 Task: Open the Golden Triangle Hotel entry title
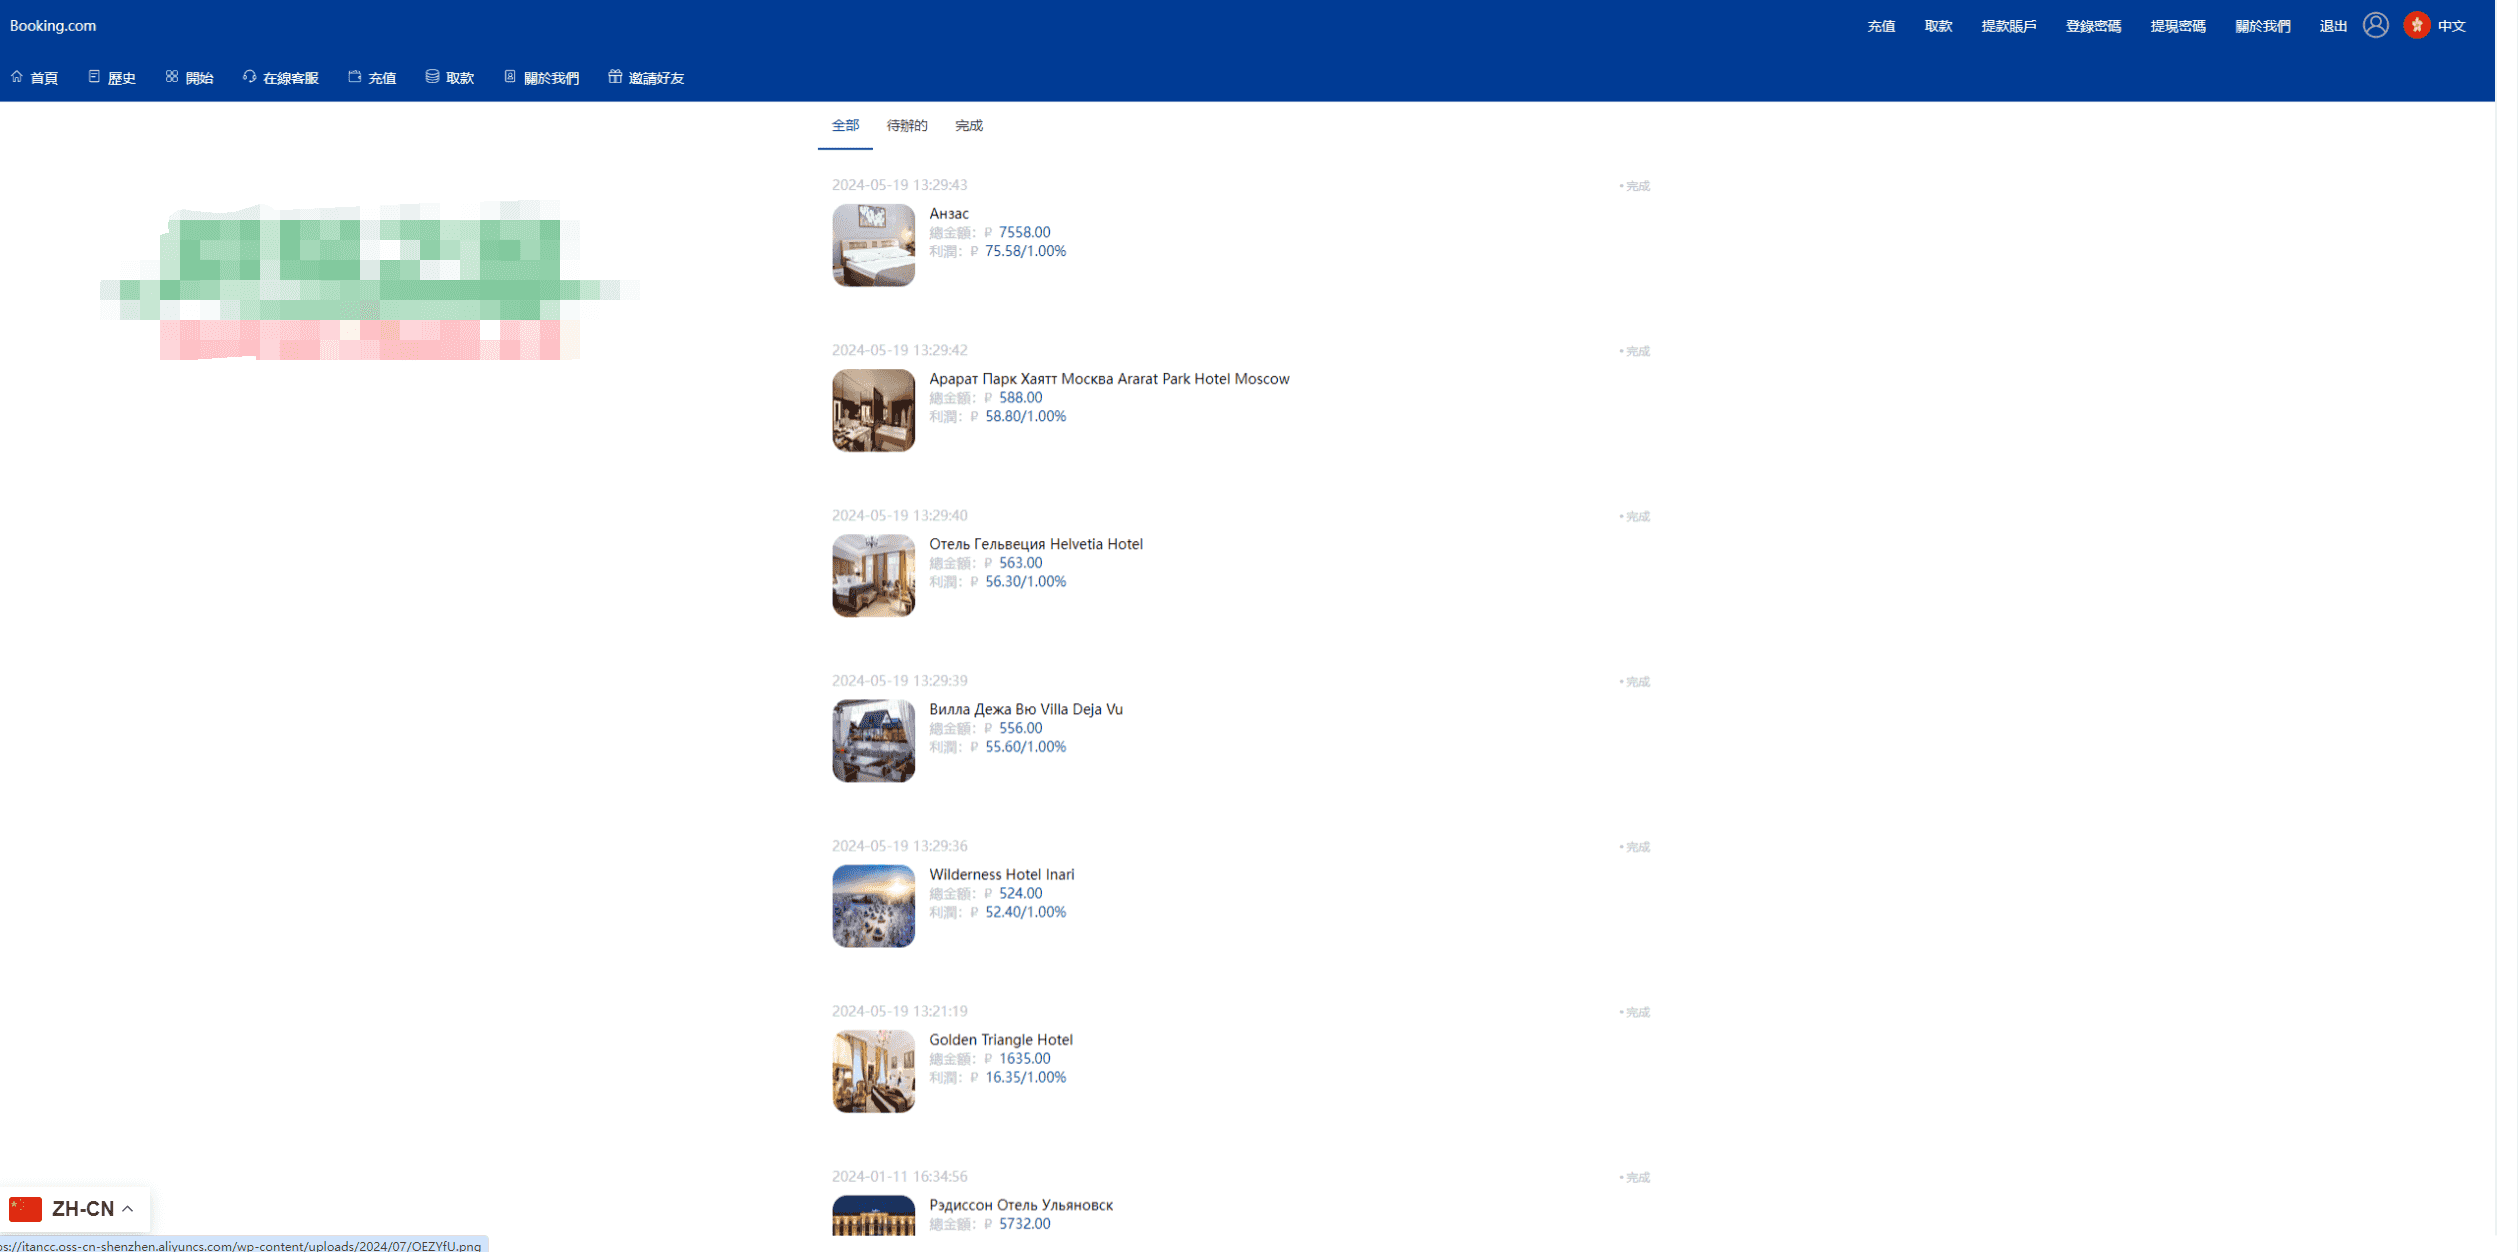click(1000, 1040)
